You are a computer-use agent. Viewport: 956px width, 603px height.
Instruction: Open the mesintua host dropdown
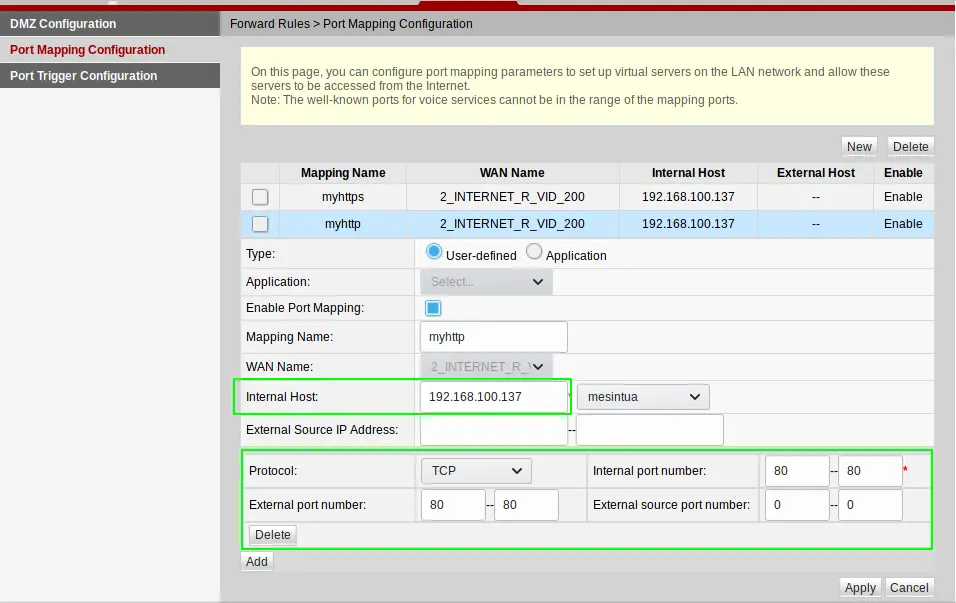click(x=643, y=397)
